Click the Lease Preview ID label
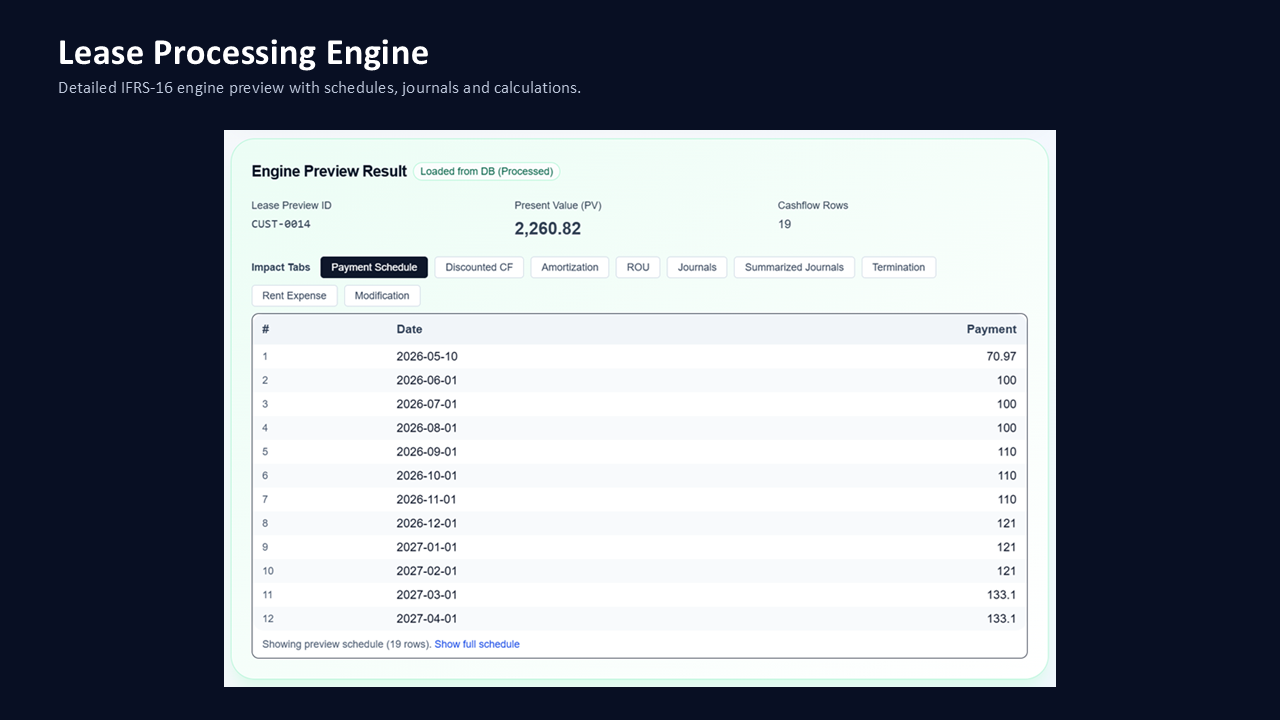This screenshot has height=720, width=1280. [291, 205]
